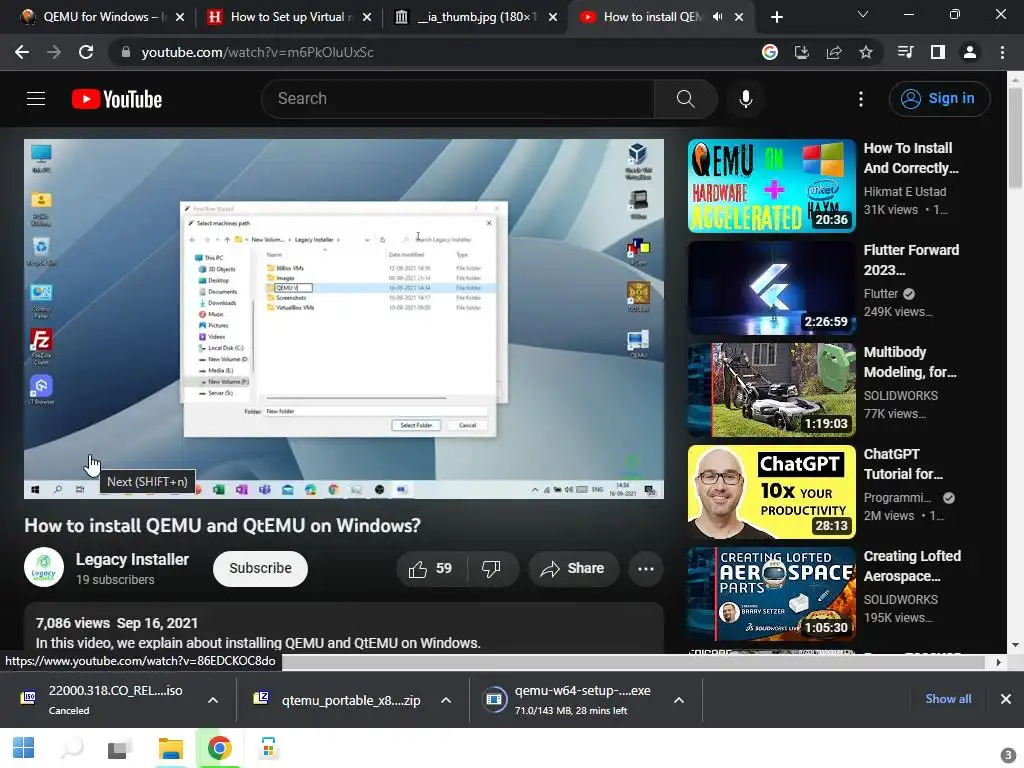Expand options for 22000.318.CO_REL iso download
The image size is (1024, 768).
(213, 700)
